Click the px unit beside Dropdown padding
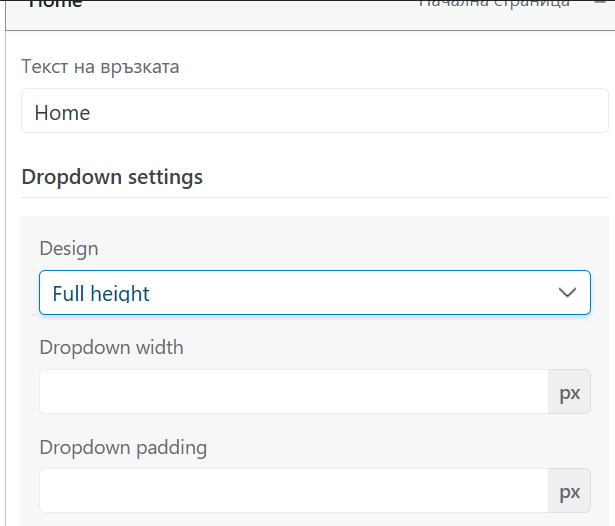 point(569,491)
